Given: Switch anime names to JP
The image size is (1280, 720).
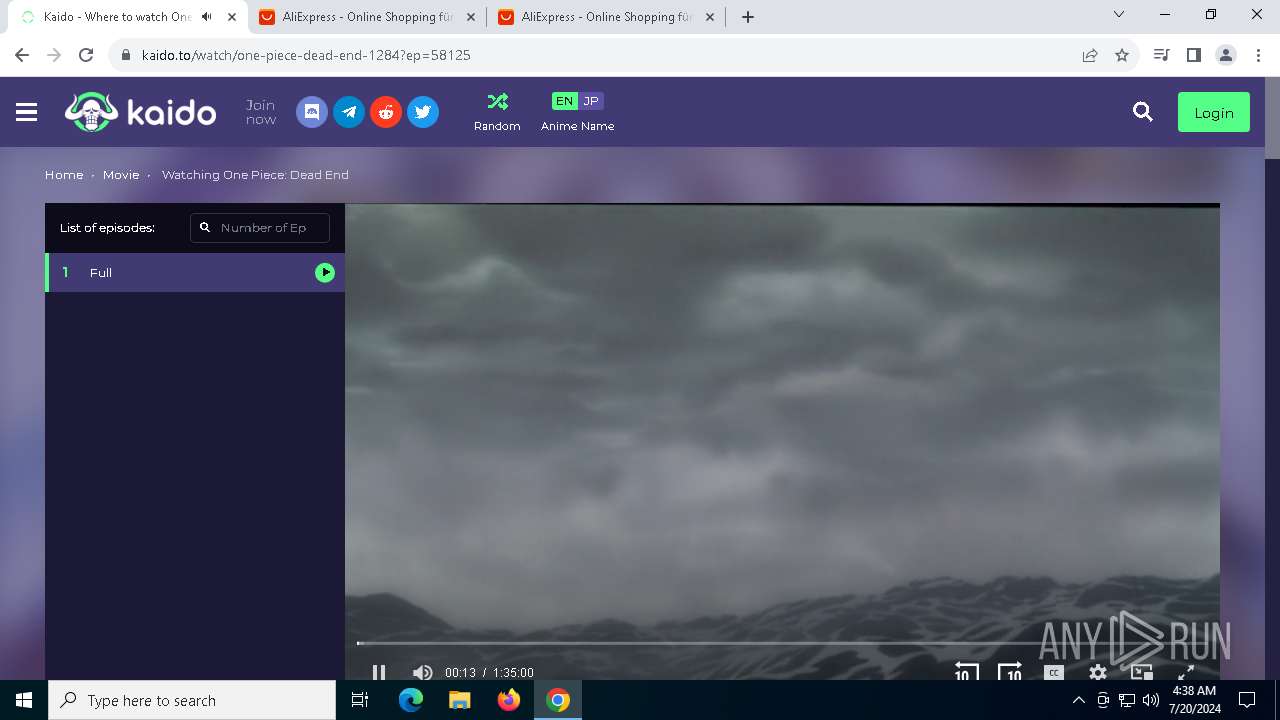Looking at the screenshot, I should click(591, 101).
